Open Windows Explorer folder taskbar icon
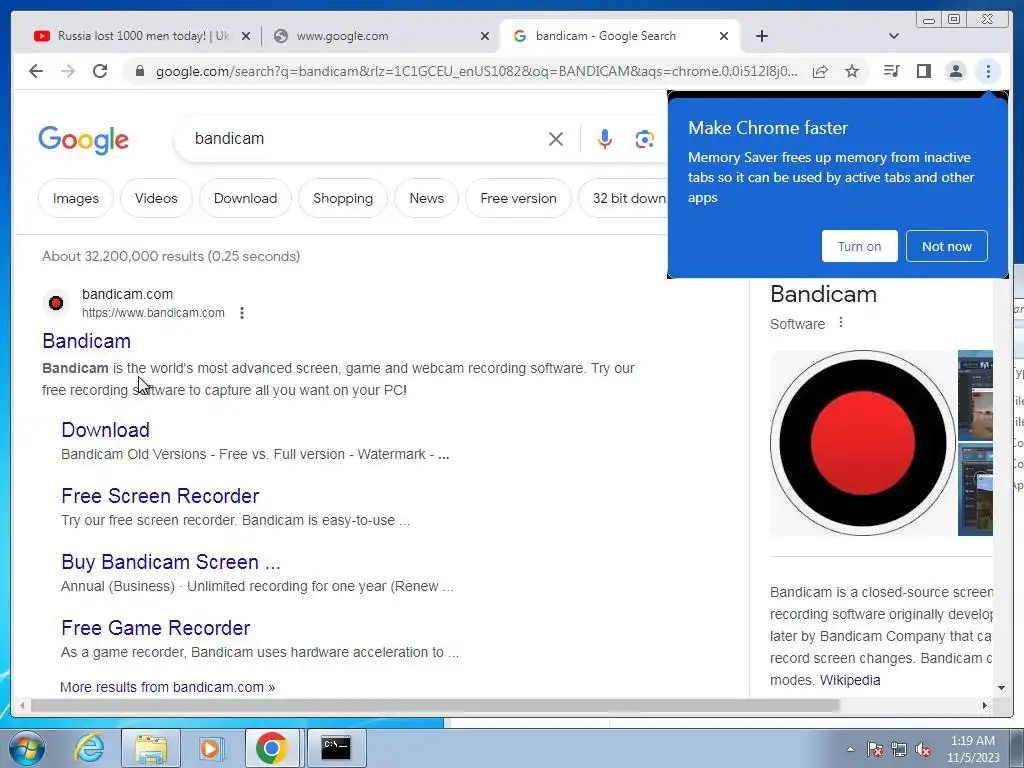 [x=151, y=748]
